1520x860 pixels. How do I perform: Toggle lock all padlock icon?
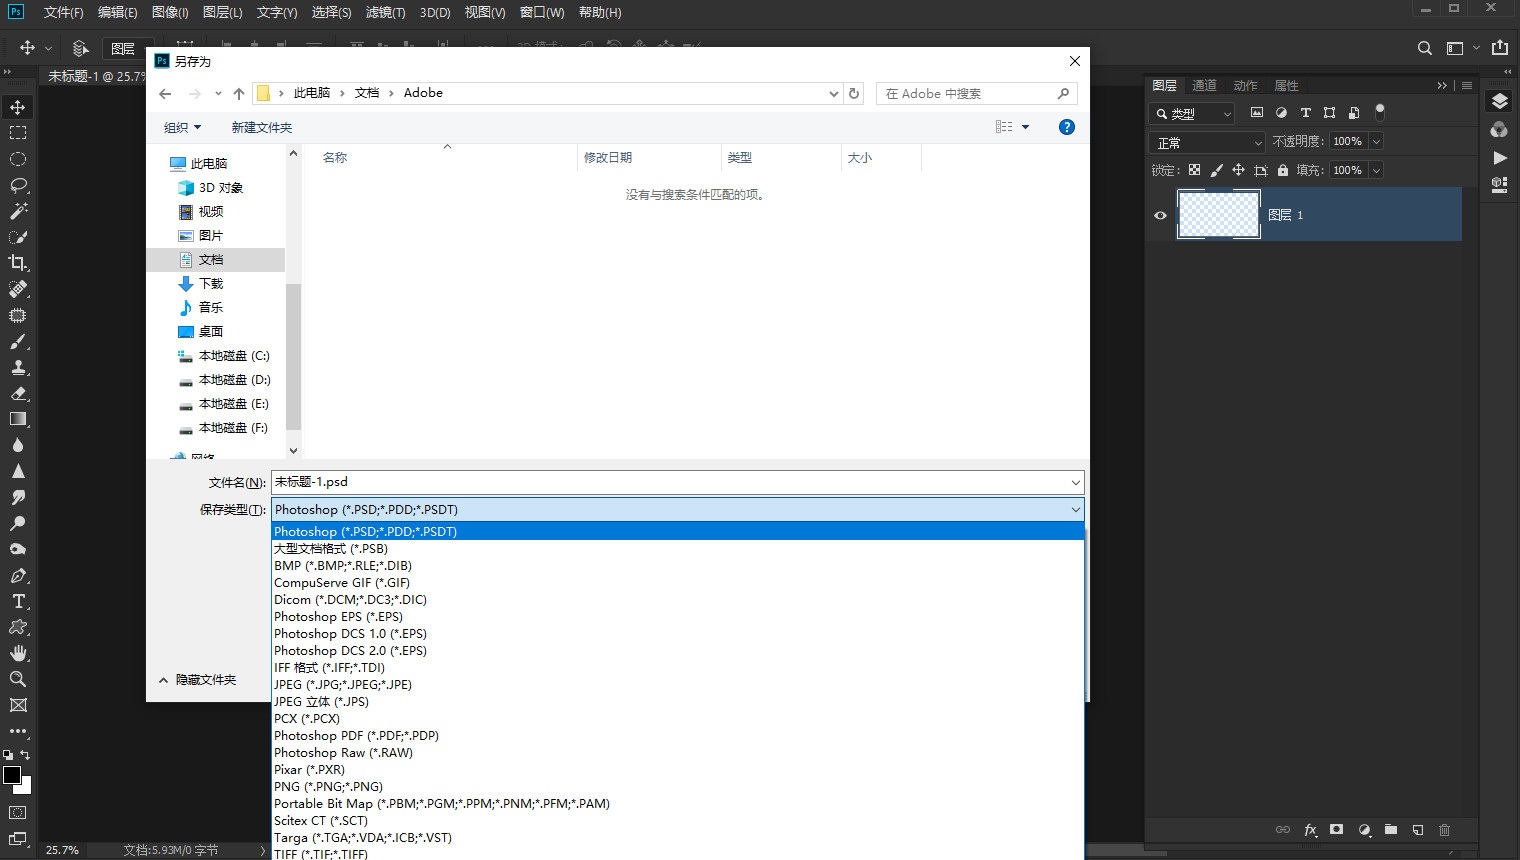[x=1283, y=170]
